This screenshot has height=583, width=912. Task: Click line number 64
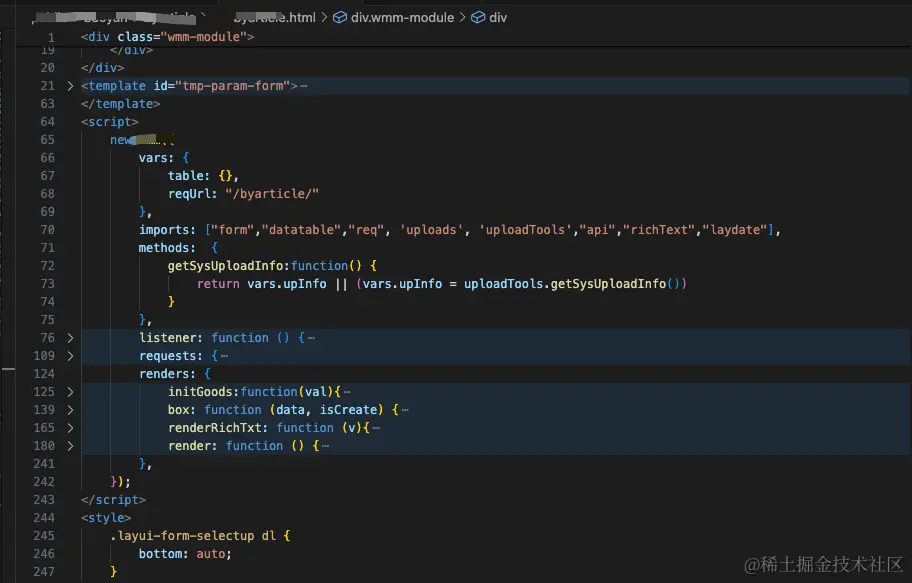(x=47, y=122)
